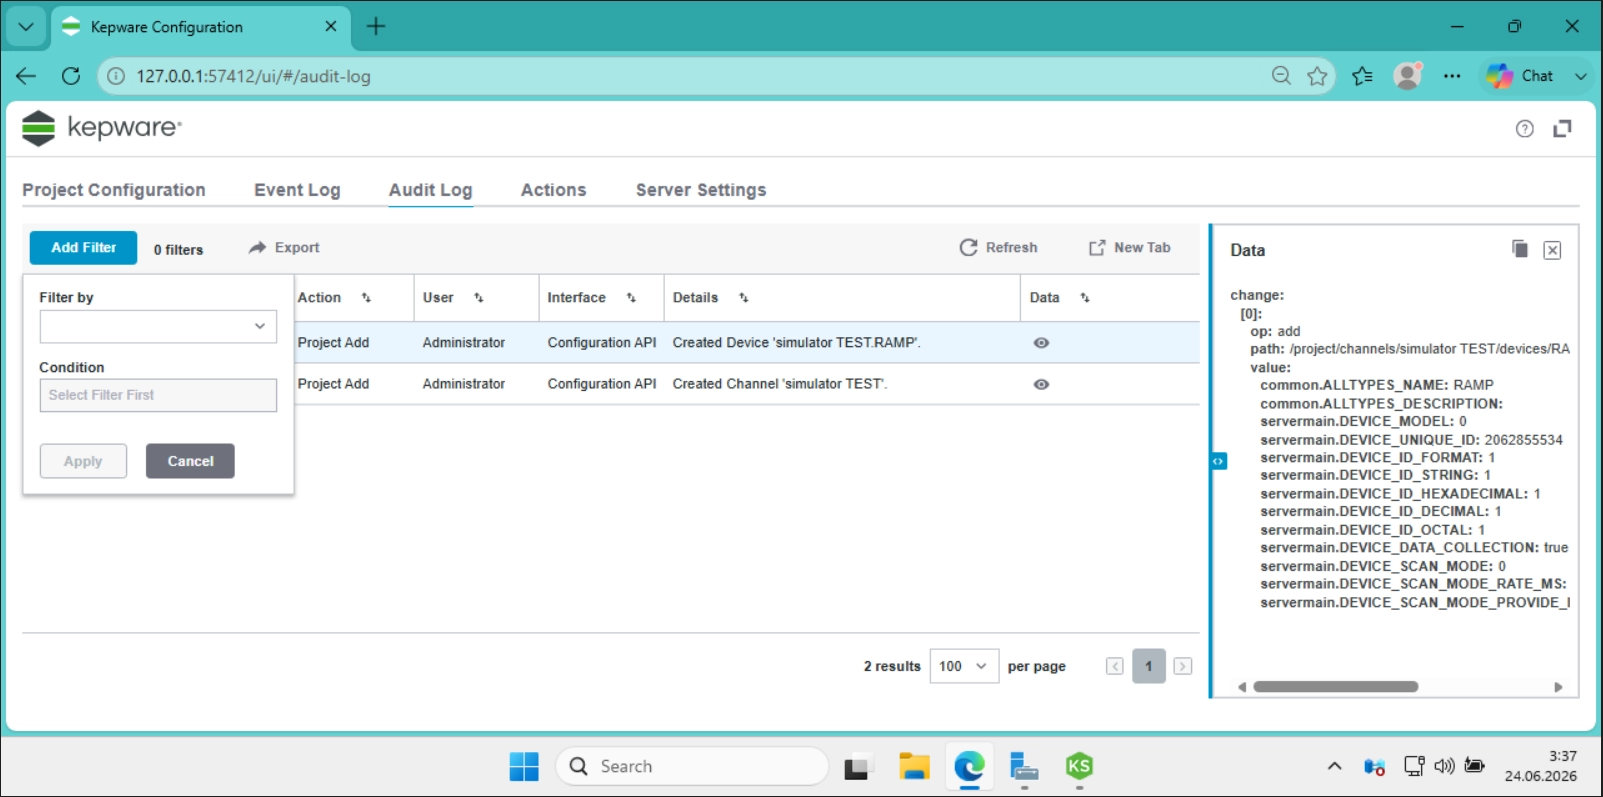Viewport: 1603px width, 797px height.
Task: Click the 0 filters label
Action: (x=178, y=250)
